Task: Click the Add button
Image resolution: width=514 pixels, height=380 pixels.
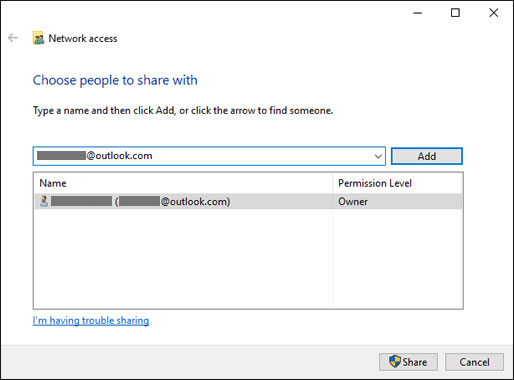Action: pos(427,156)
